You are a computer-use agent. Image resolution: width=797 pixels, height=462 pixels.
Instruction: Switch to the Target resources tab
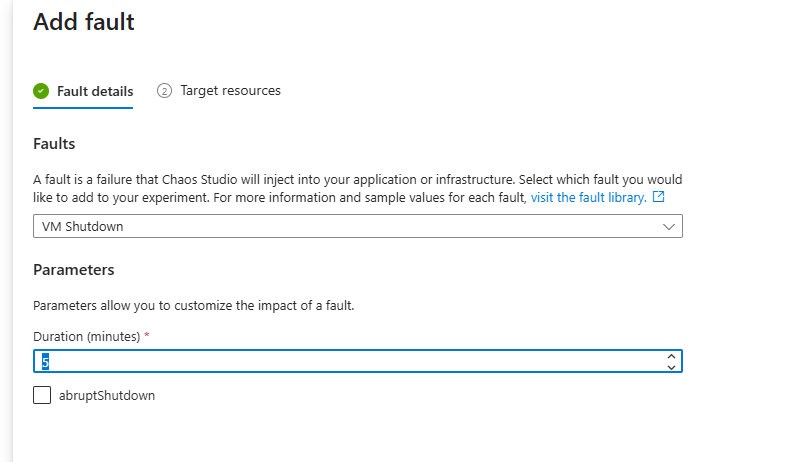230,91
